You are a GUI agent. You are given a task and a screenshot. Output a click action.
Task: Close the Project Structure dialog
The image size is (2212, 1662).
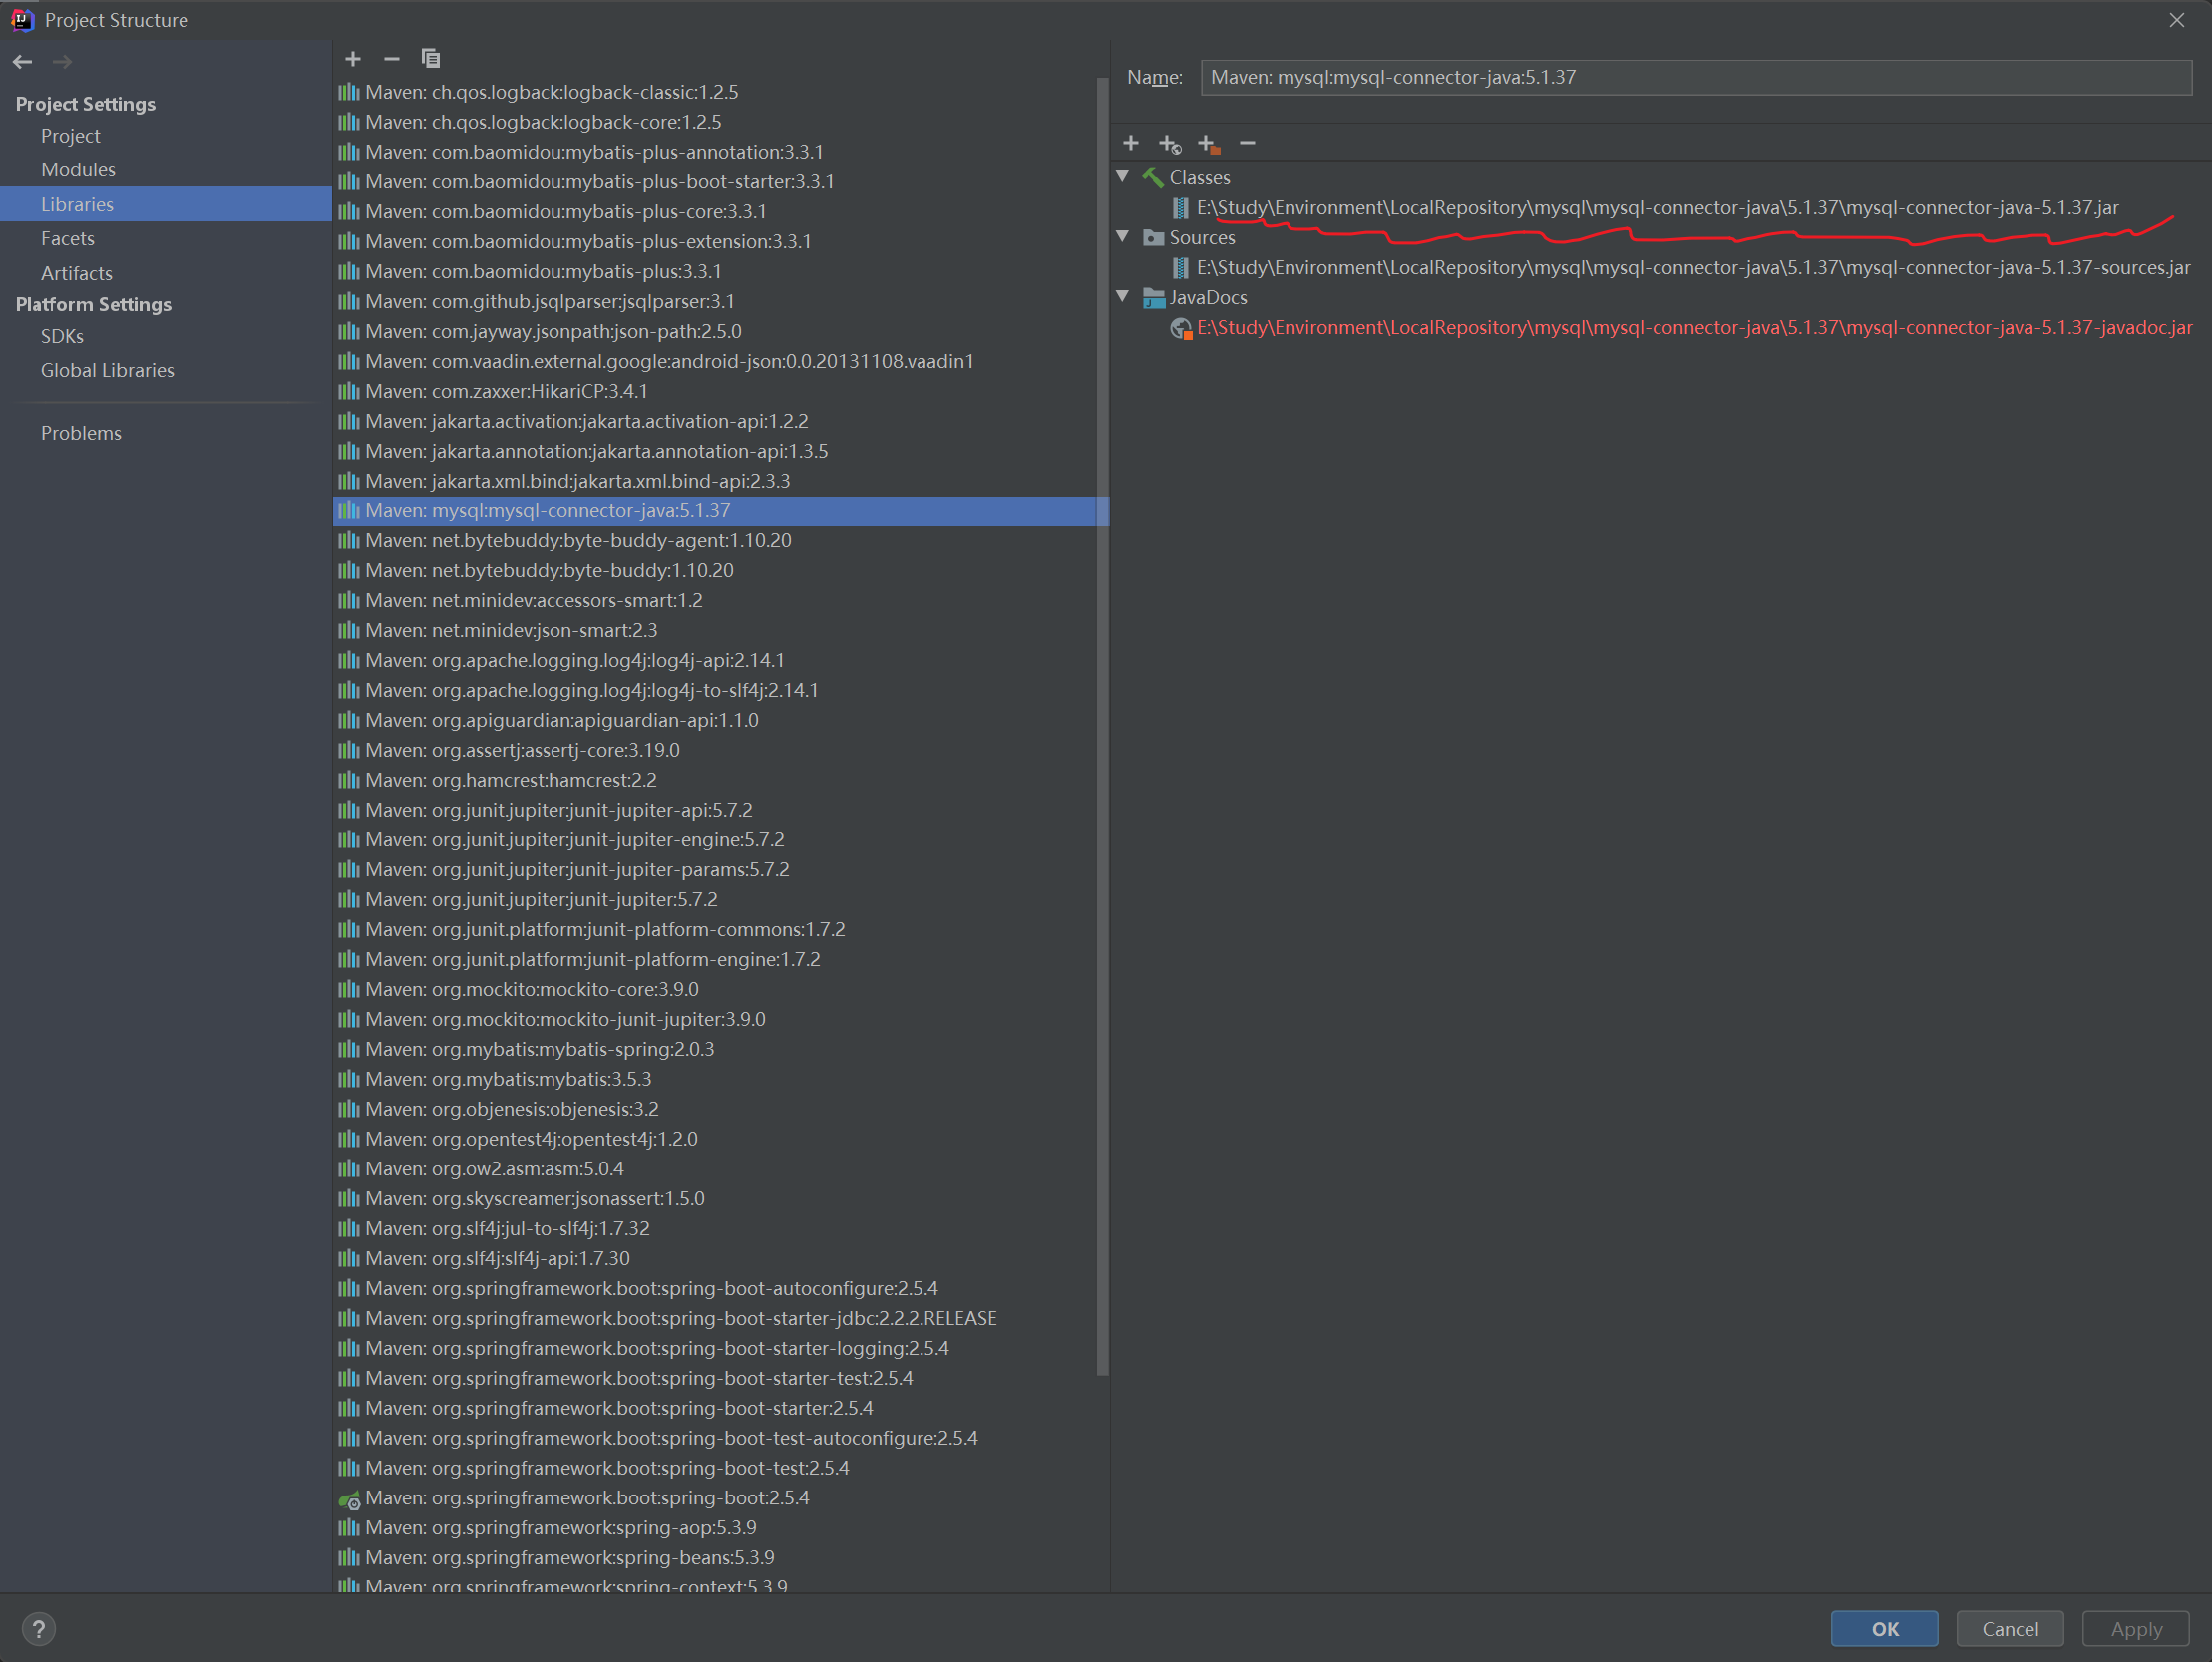[2177, 20]
